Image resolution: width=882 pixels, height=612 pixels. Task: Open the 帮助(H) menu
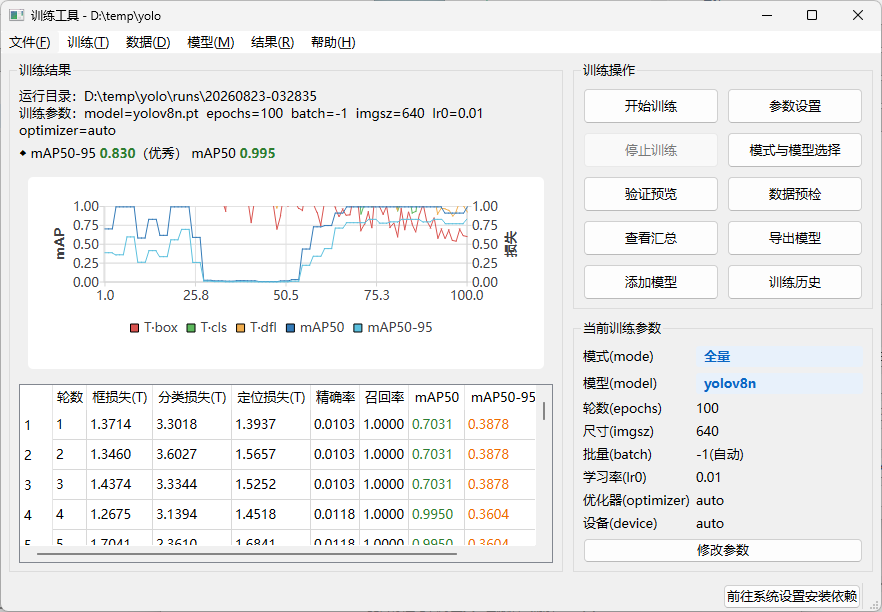click(x=333, y=42)
